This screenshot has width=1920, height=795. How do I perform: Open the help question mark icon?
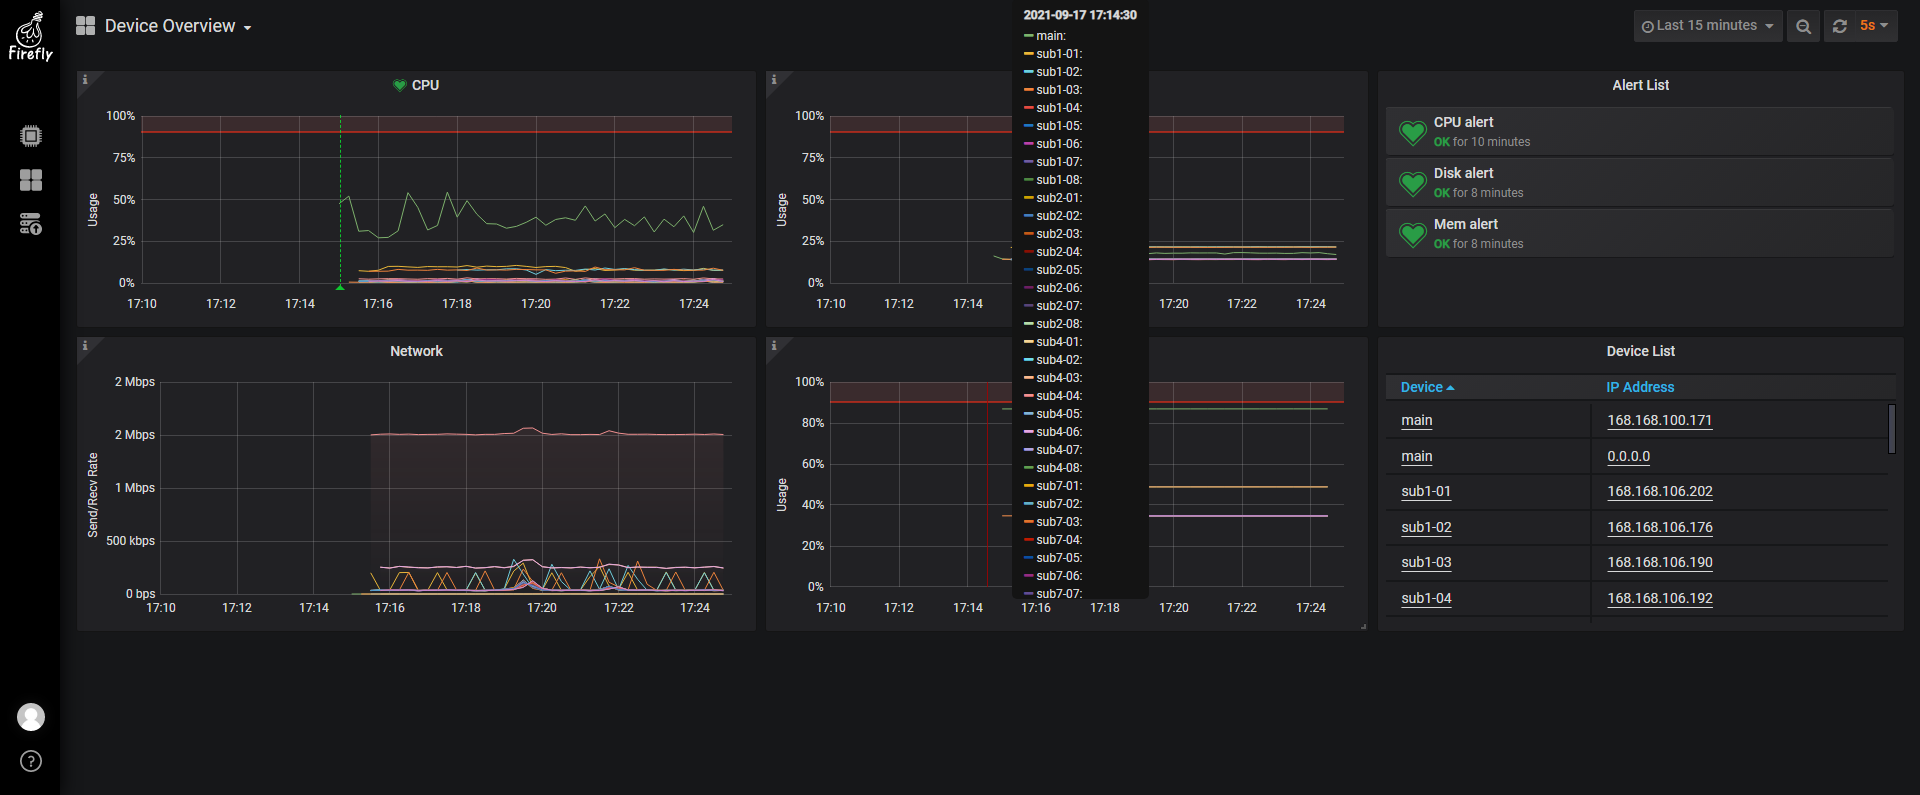pyautogui.click(x=31, y=761)
